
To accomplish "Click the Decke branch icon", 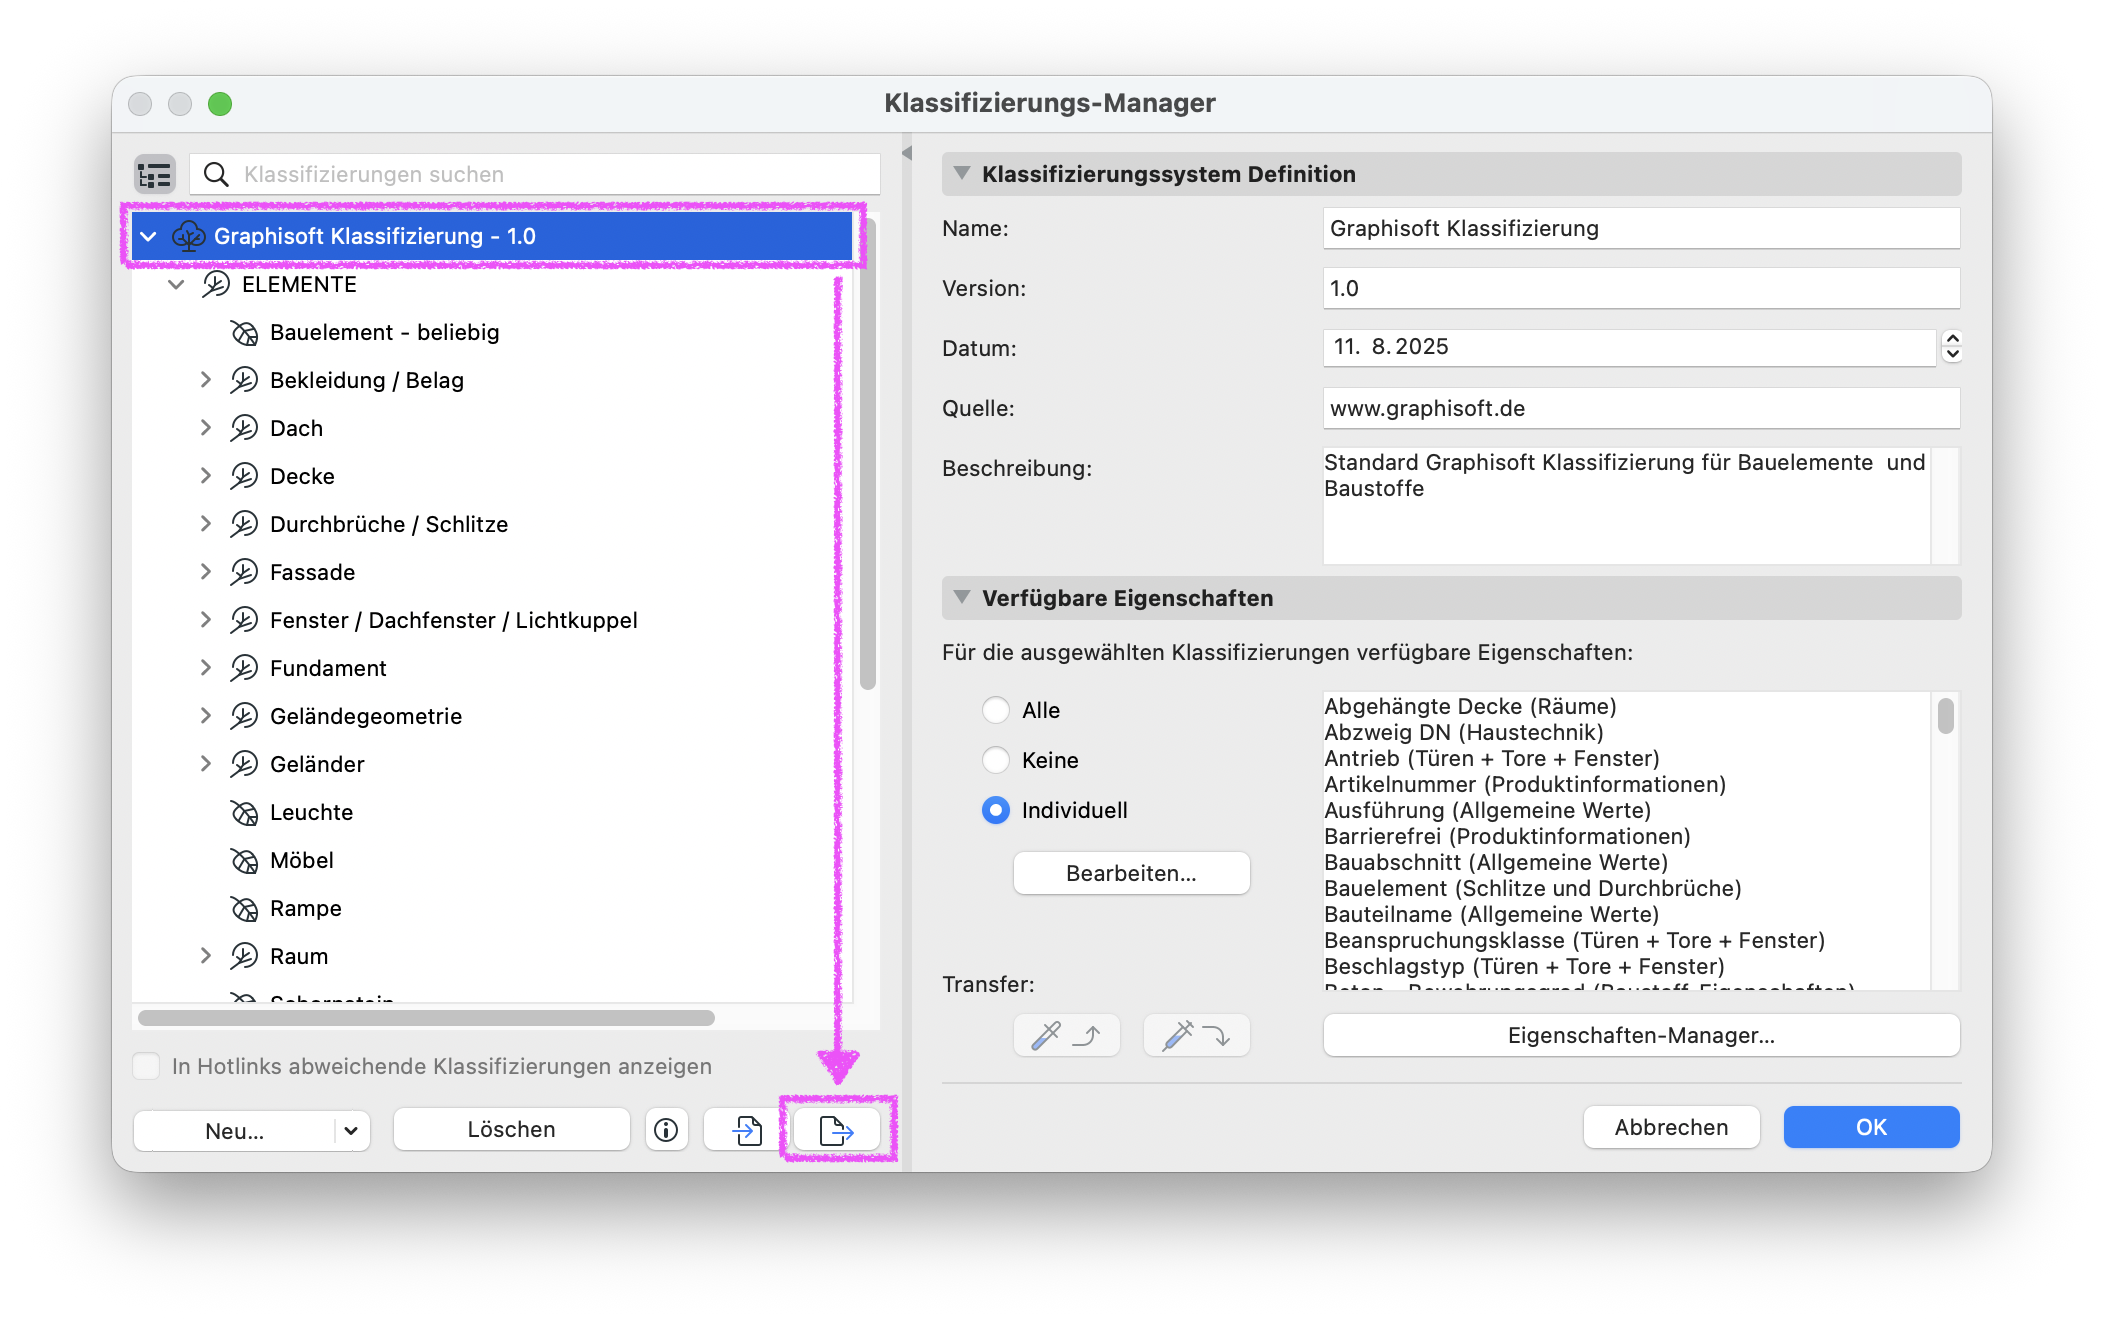I will pos(244,477).
